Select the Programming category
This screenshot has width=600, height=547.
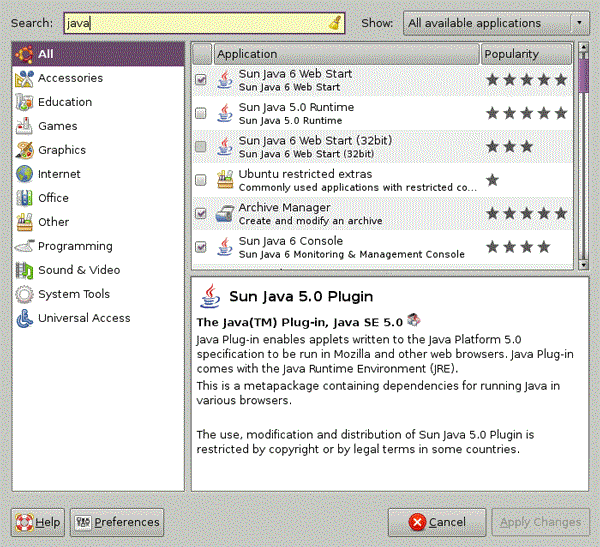pos(98,246)
